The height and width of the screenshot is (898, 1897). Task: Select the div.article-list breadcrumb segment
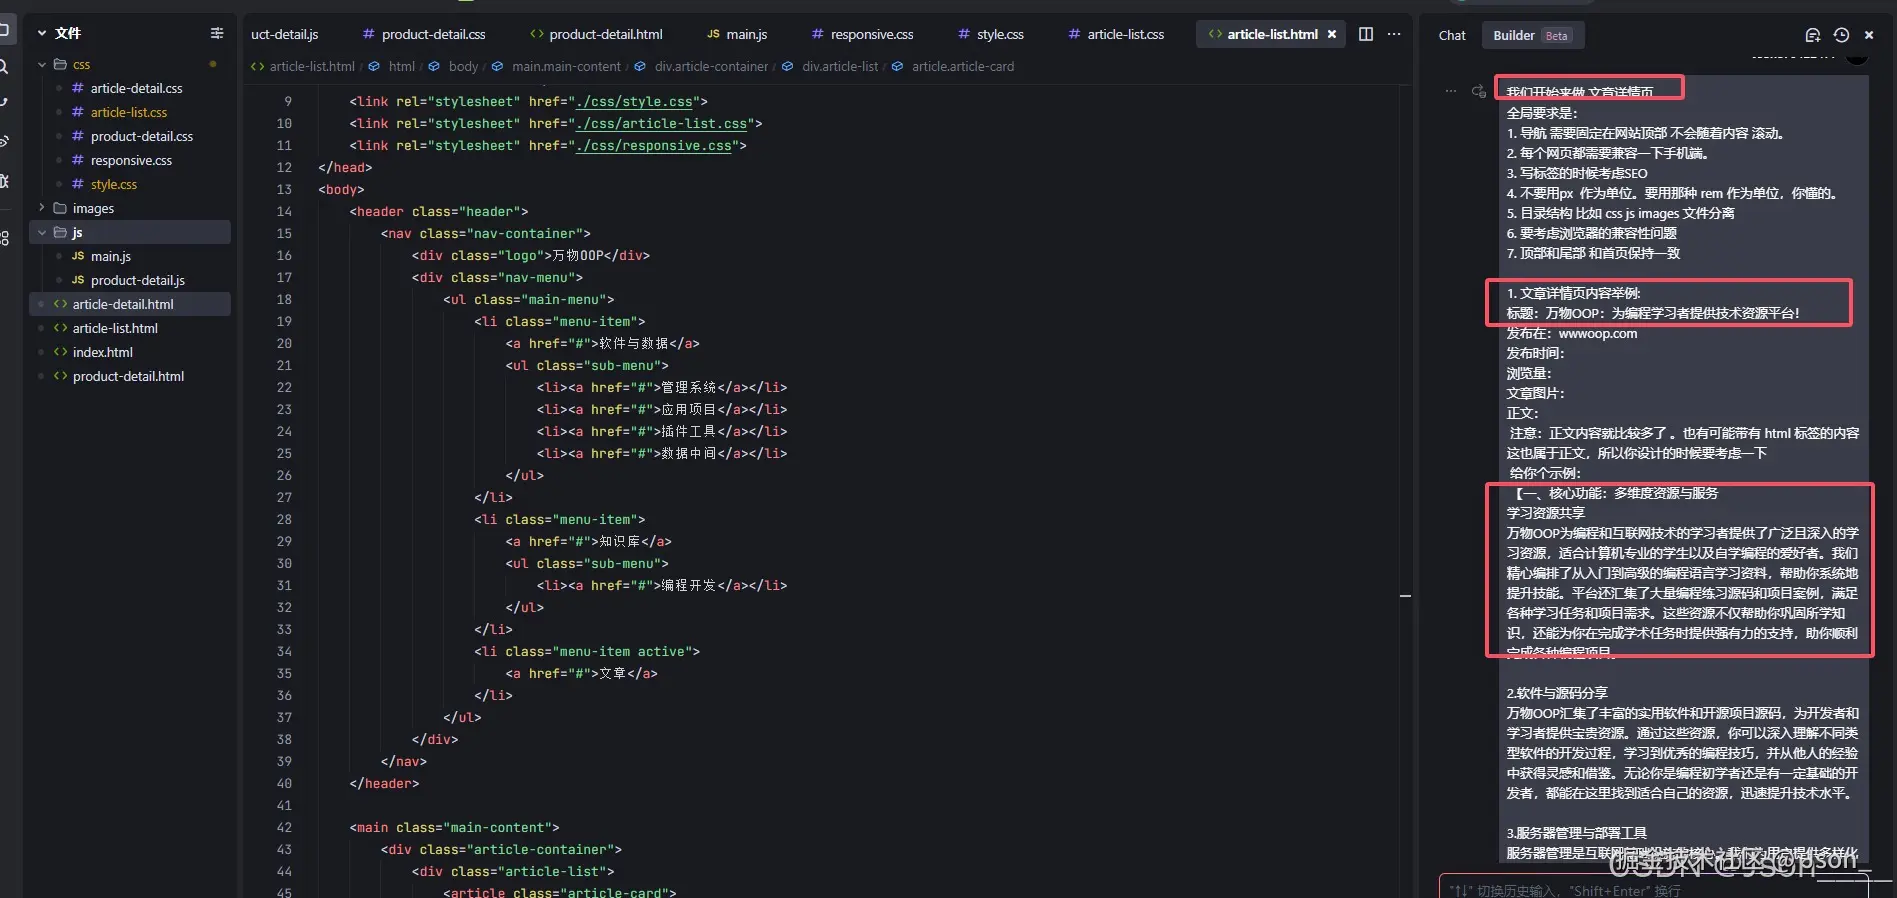pyautogui.click(x=840, y=66)
